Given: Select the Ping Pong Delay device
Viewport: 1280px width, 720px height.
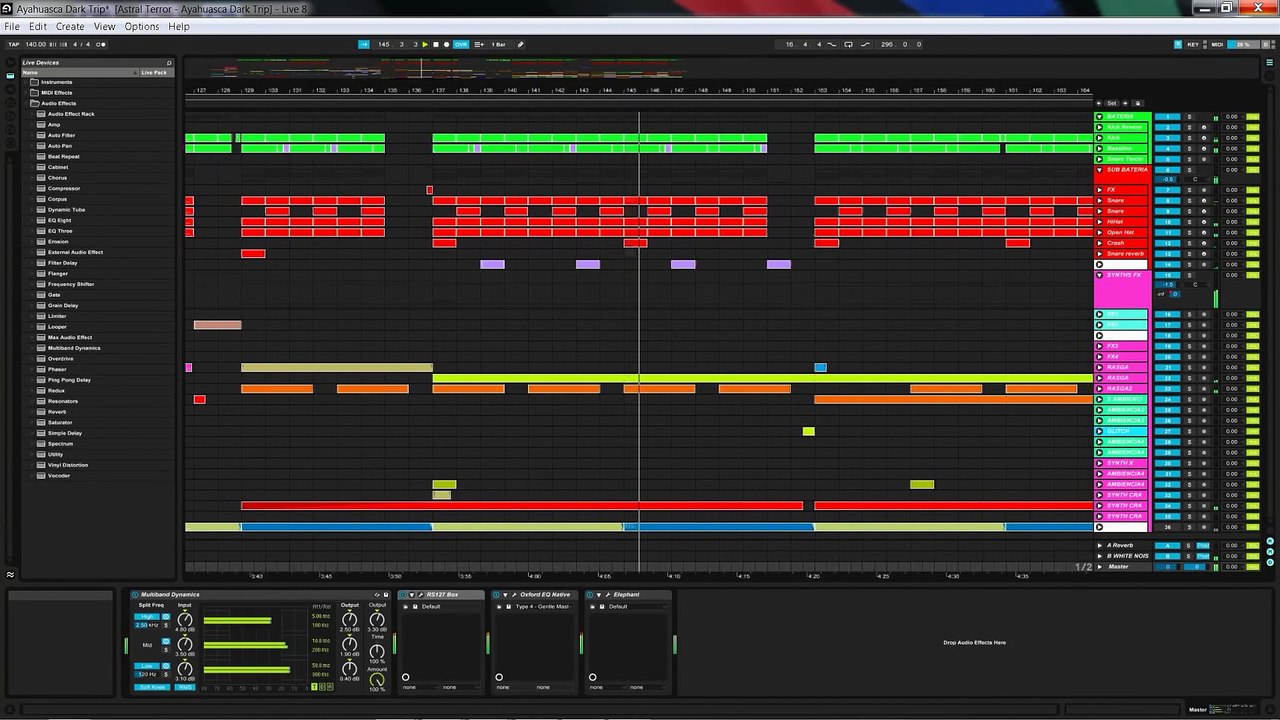Looking at the screenshot, I should 69,380.
